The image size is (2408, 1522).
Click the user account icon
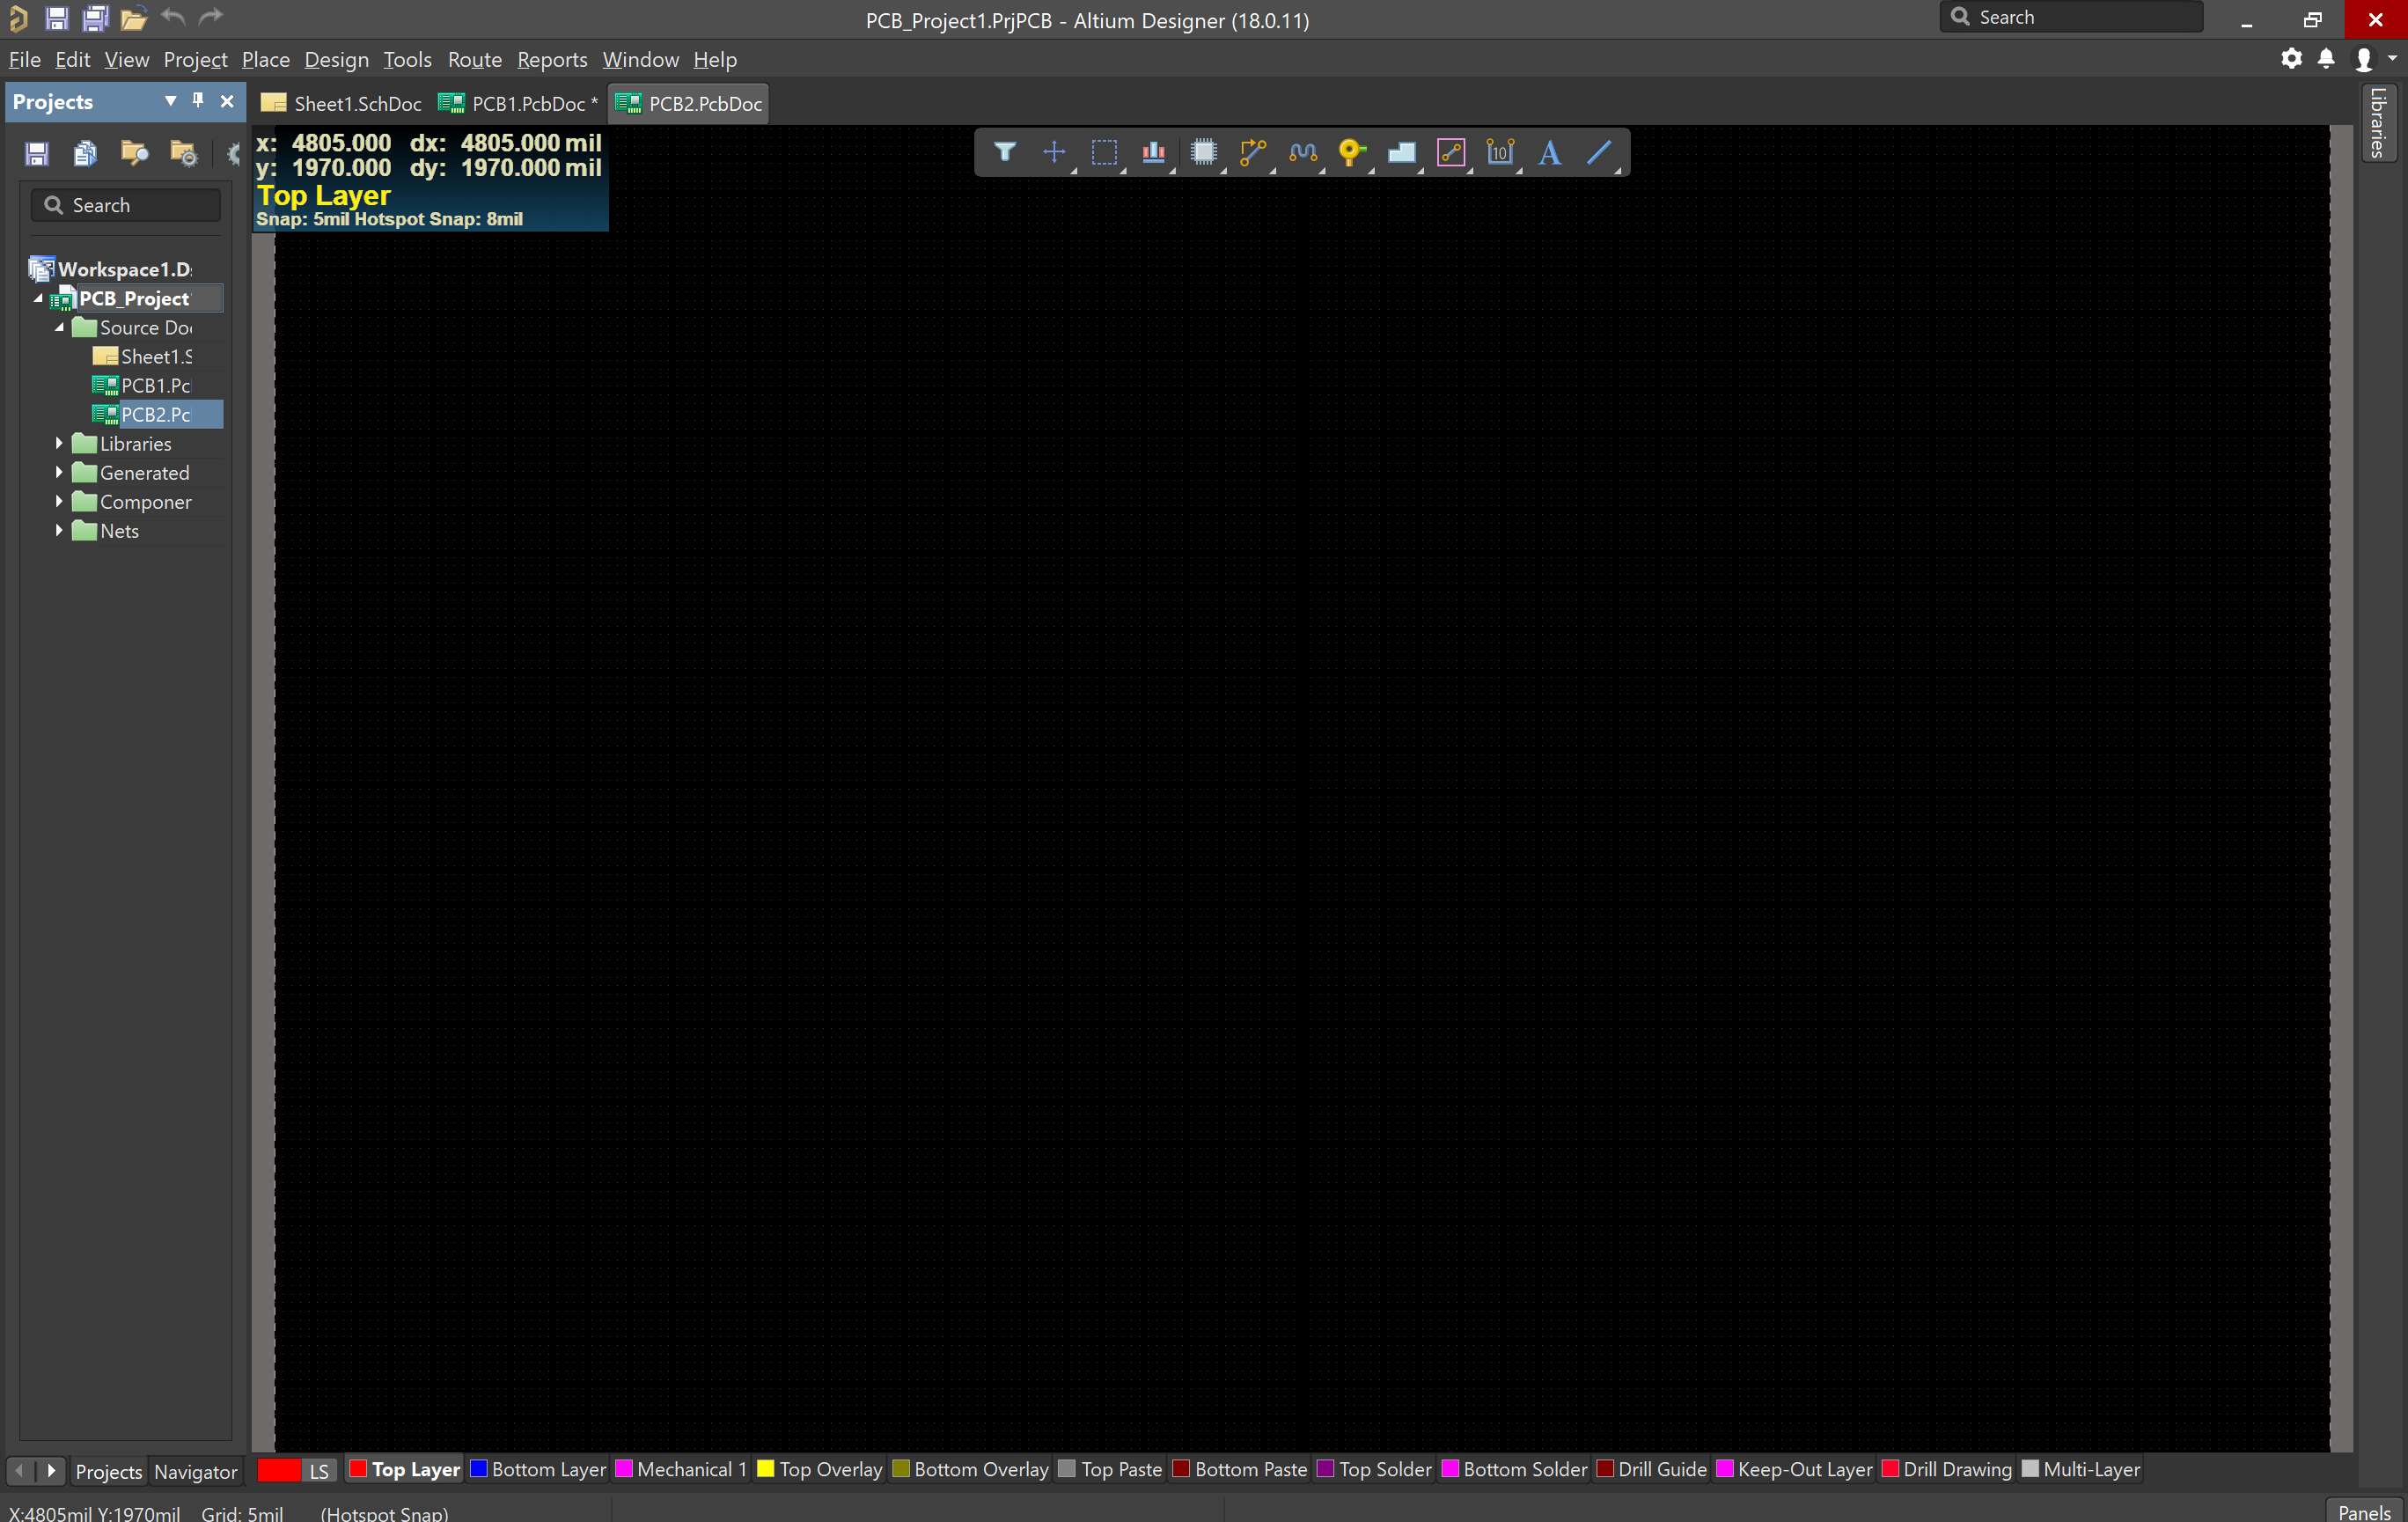2363,60
